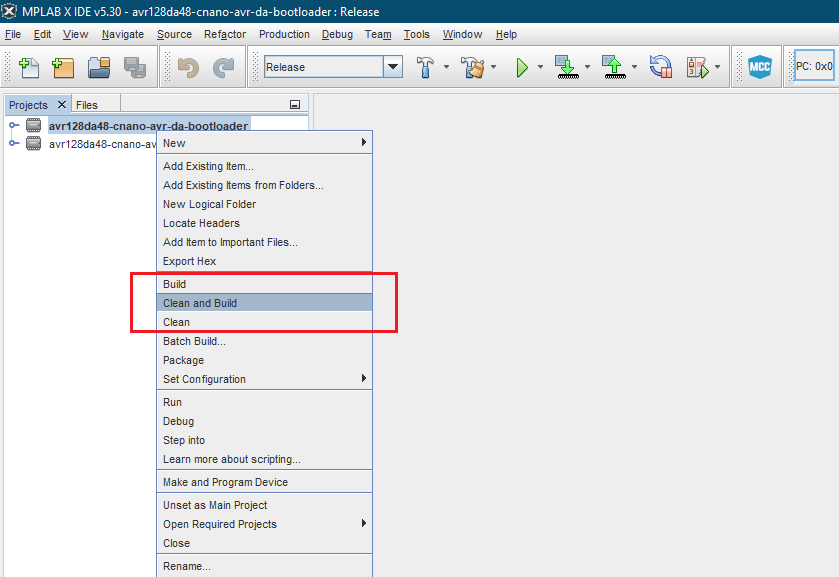Click the PC: 0x0 program counter field

click(814, 66)
